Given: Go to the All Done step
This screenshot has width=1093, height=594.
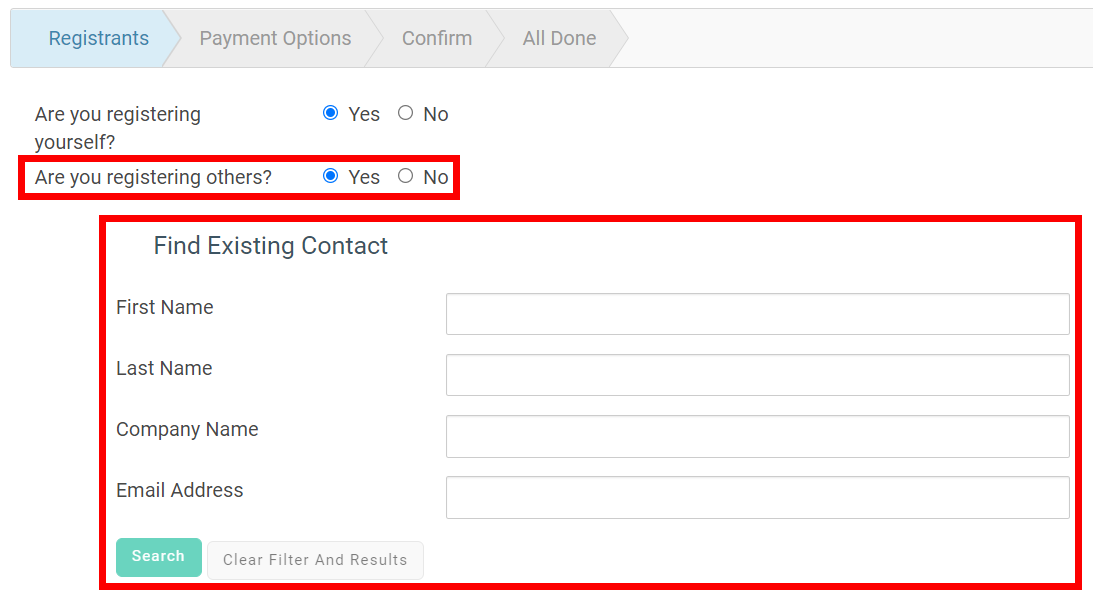Looking at the screenshot, I should (559, 38).
